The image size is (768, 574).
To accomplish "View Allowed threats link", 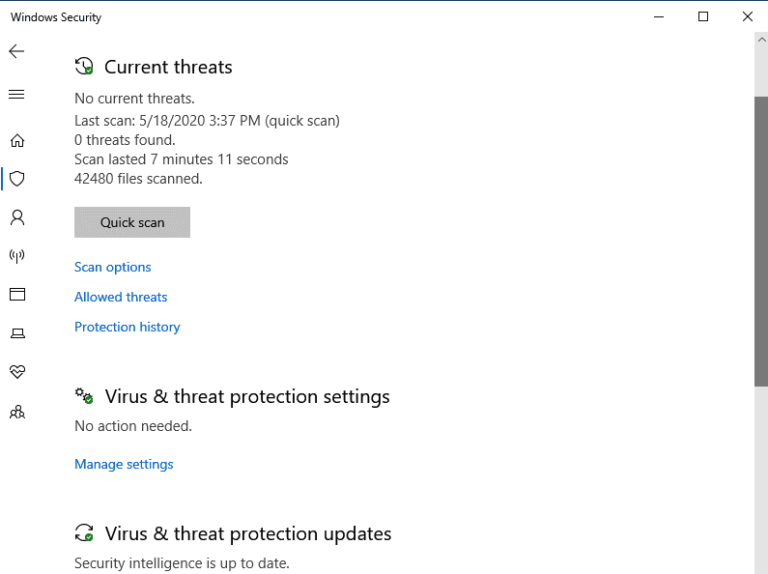I will pyautogui.click(x=121, y=297).
